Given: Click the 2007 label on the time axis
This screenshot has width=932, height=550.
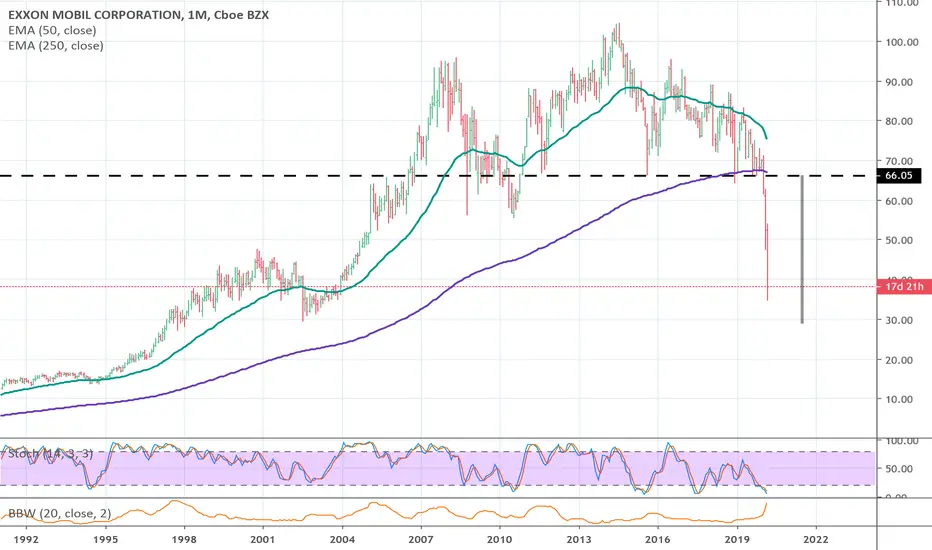Looking at the screenshot, I should point(420,539).
